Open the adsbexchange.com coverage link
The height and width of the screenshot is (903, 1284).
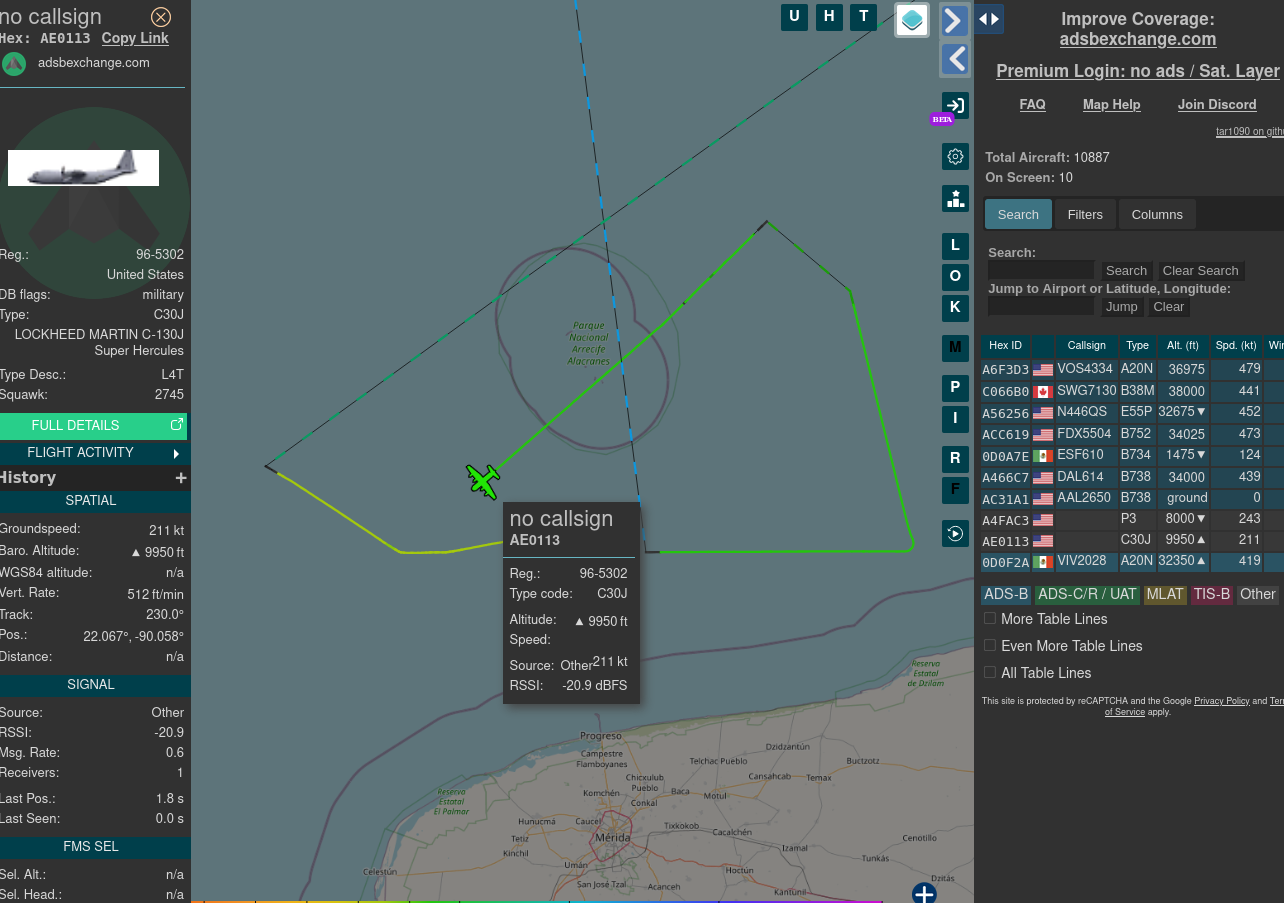coord(1138,39)
